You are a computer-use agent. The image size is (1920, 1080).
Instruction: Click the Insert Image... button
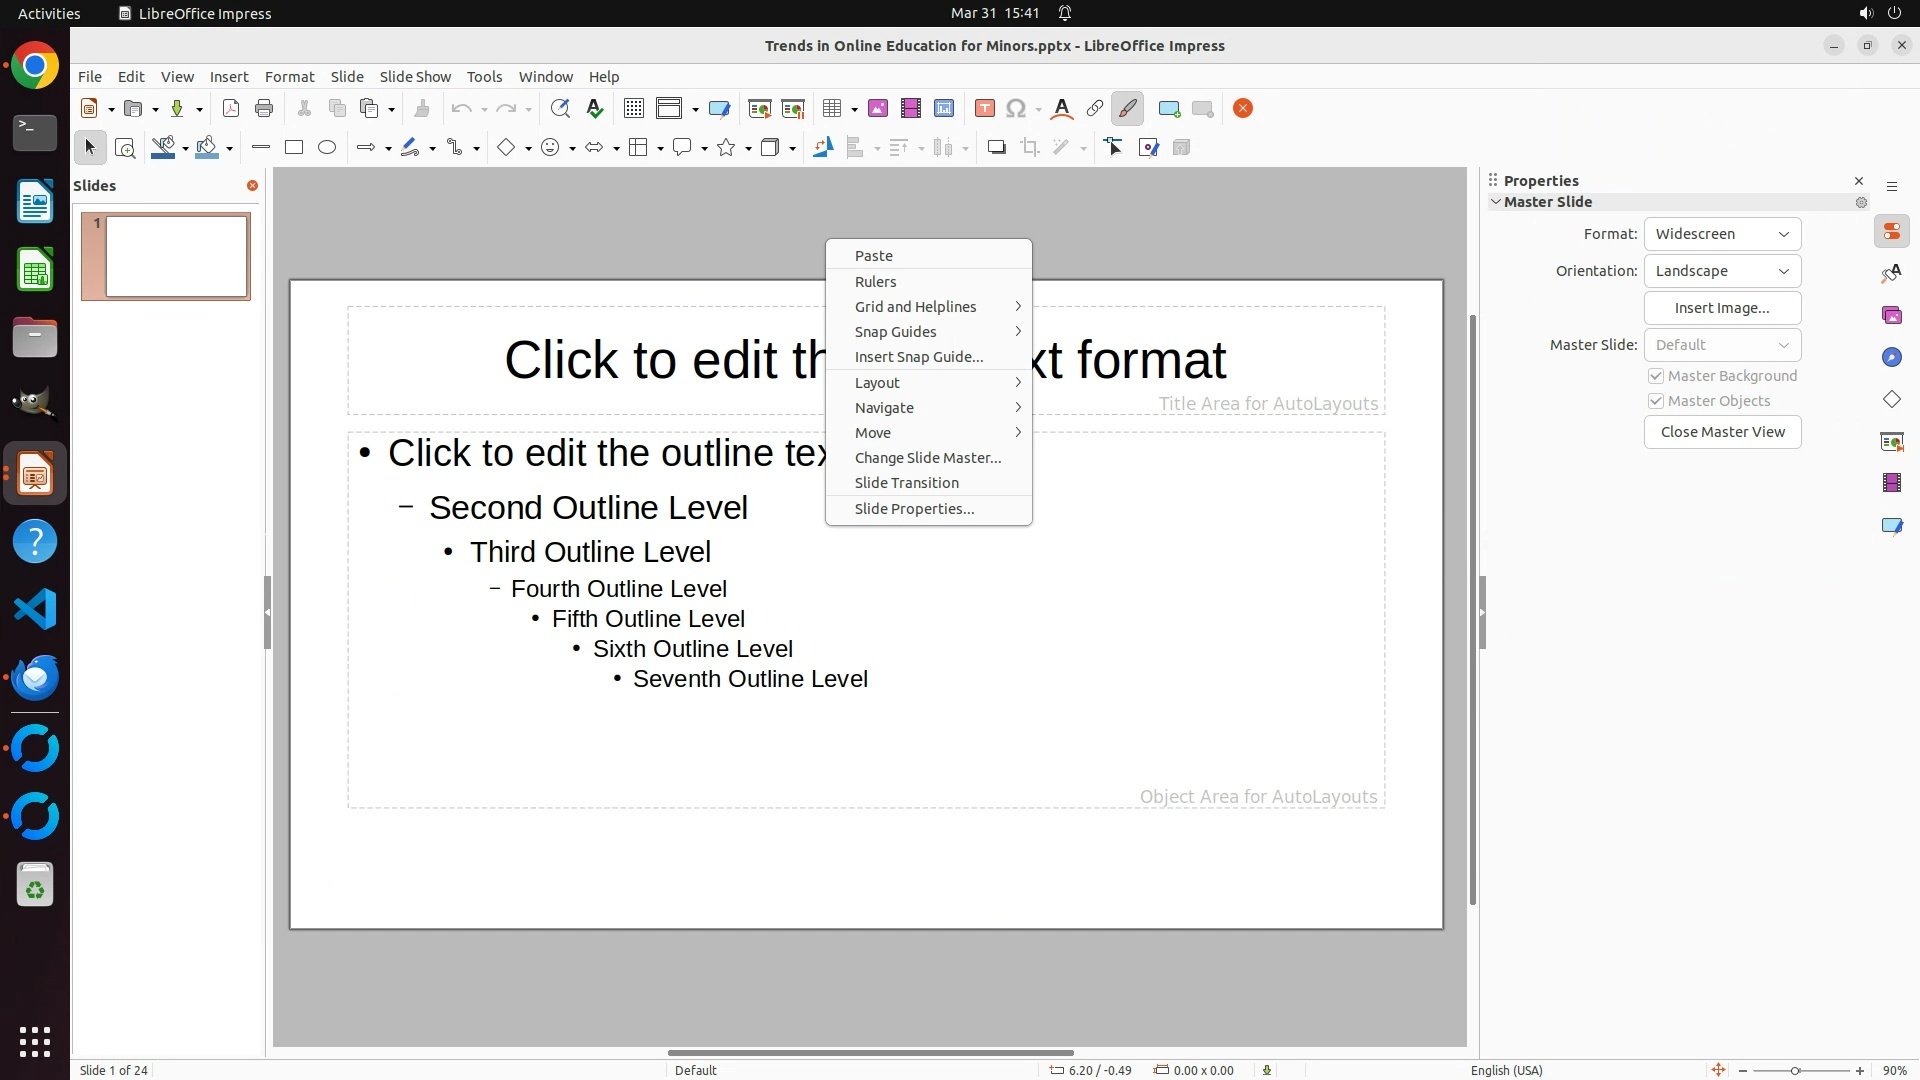[1722, 308]
